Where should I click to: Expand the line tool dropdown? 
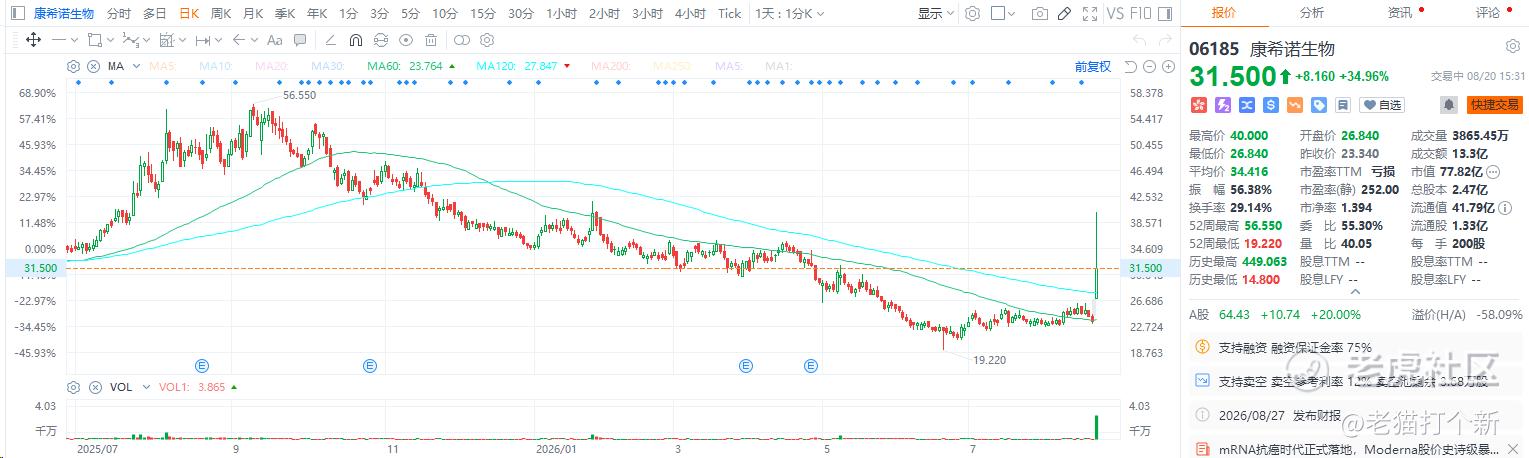coord(75,40)
